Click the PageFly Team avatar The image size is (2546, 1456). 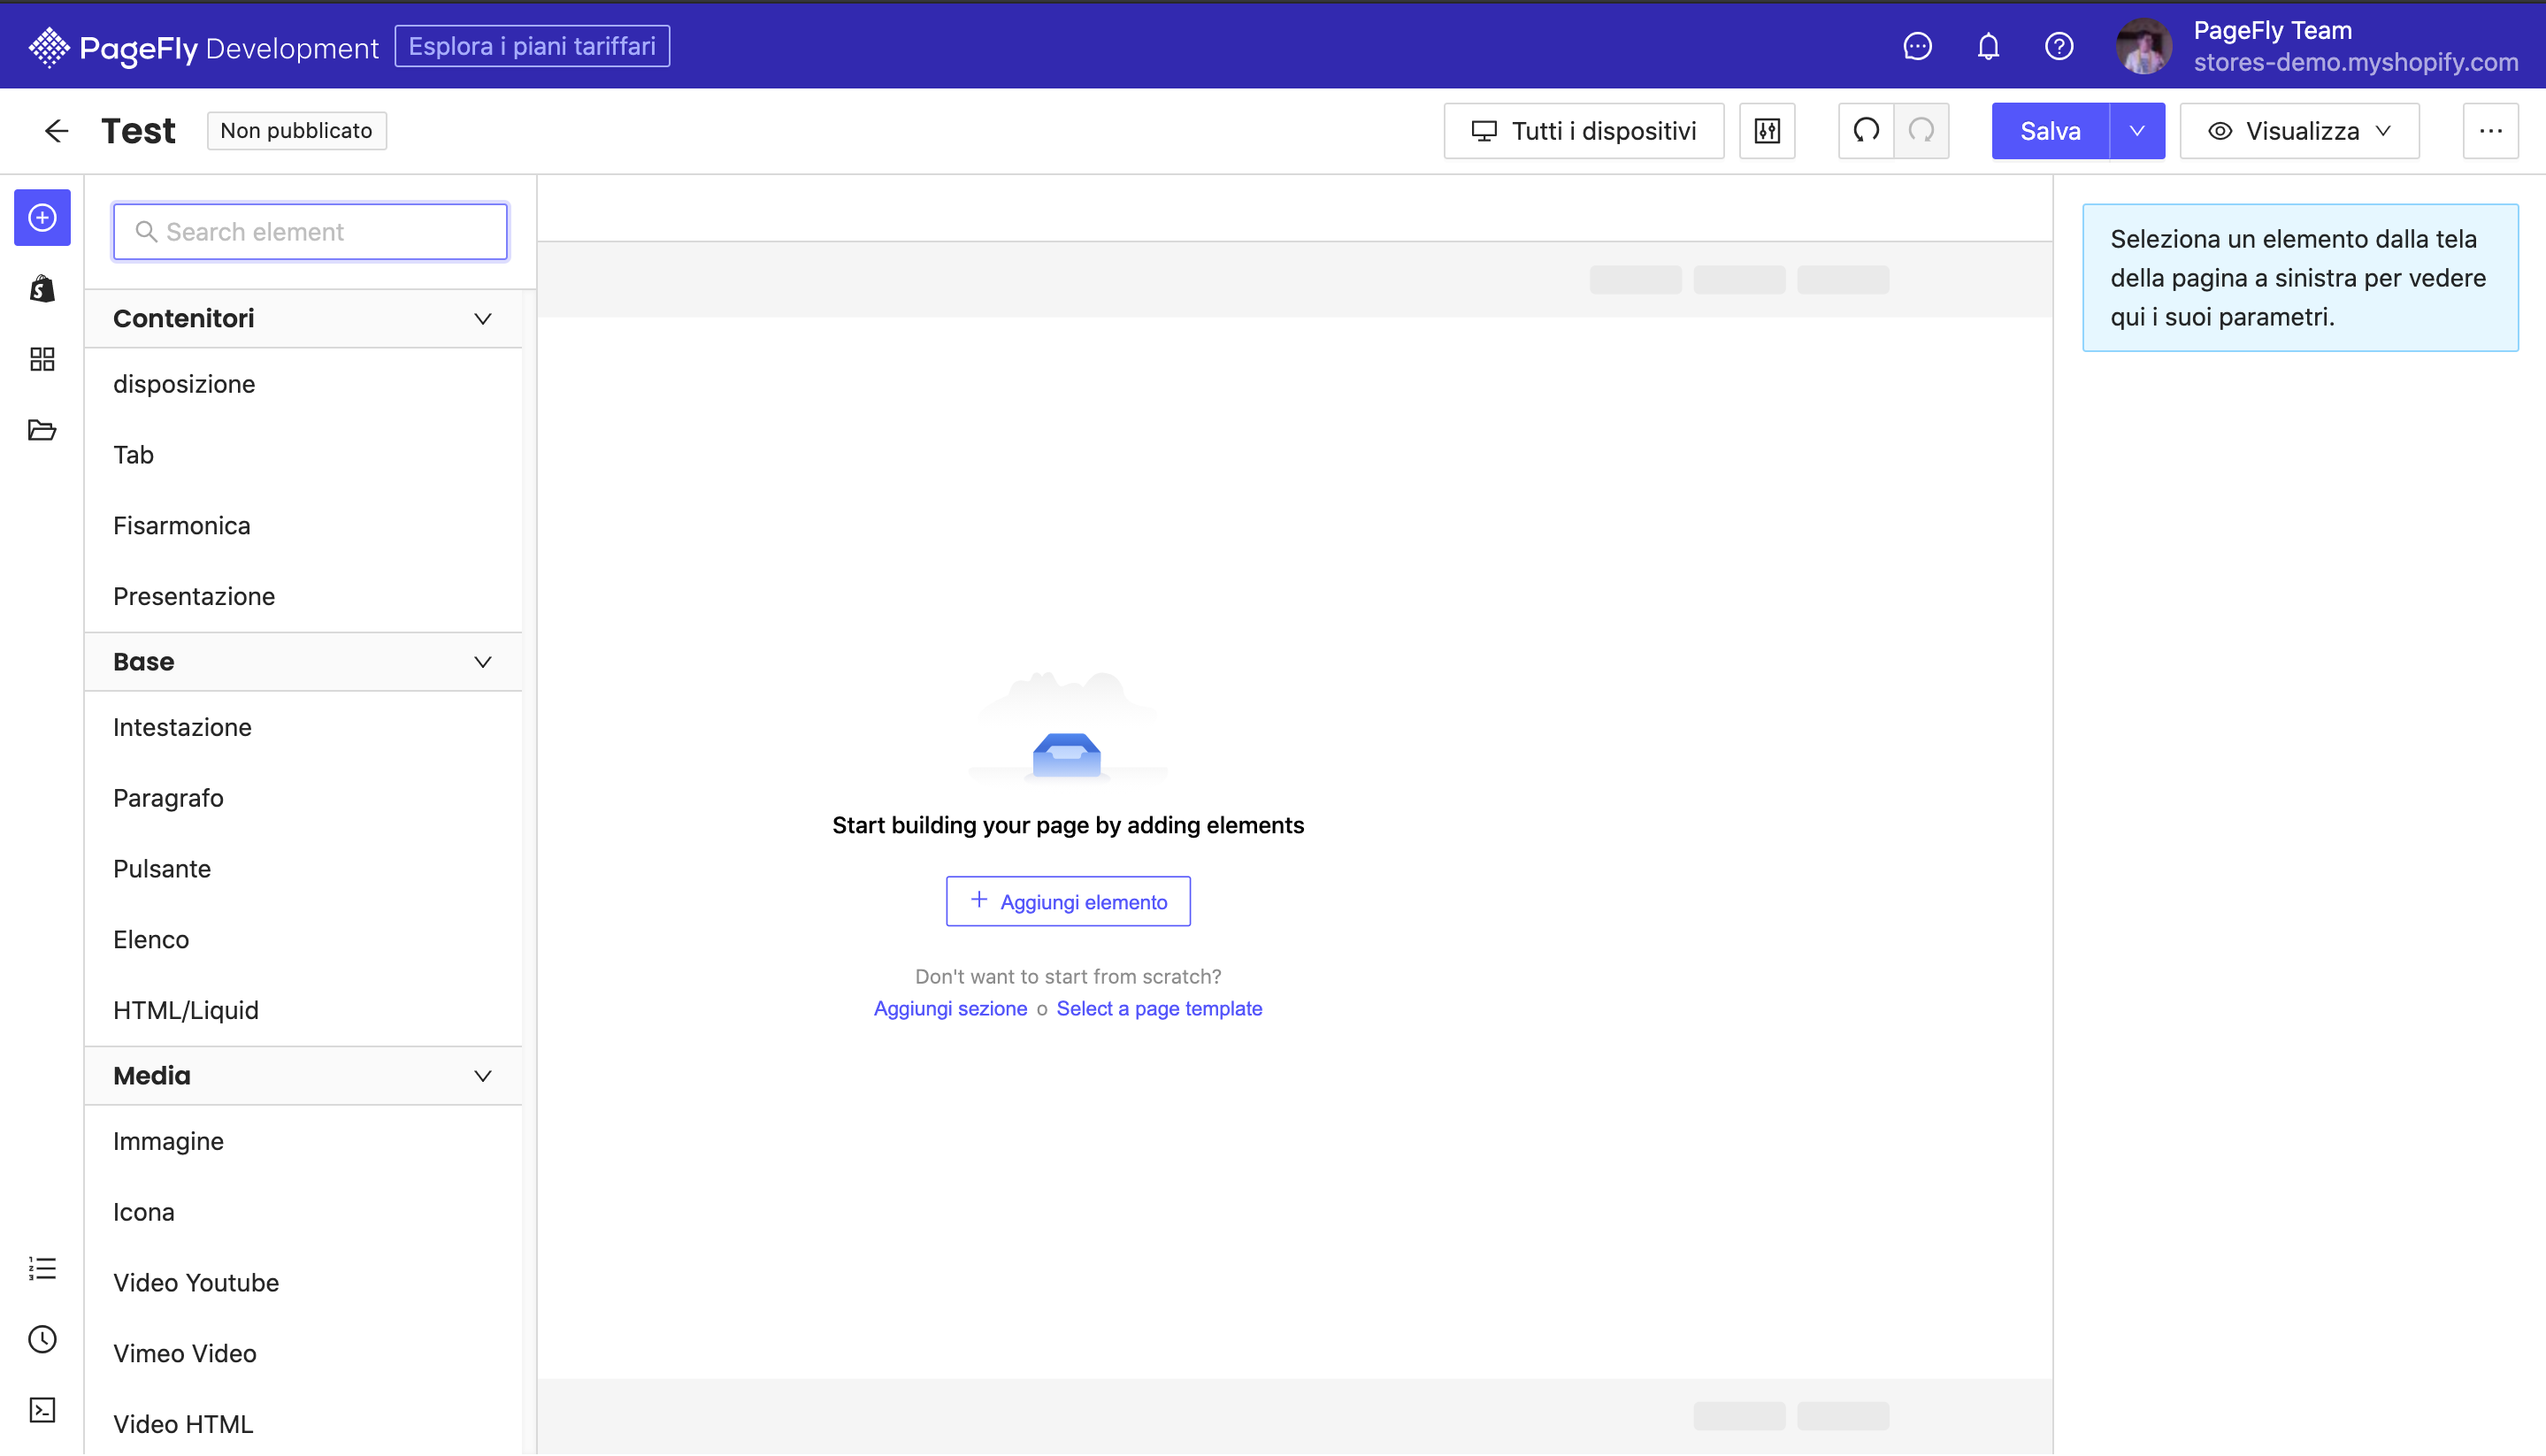pyautogui.click(x=2143, y=46)
